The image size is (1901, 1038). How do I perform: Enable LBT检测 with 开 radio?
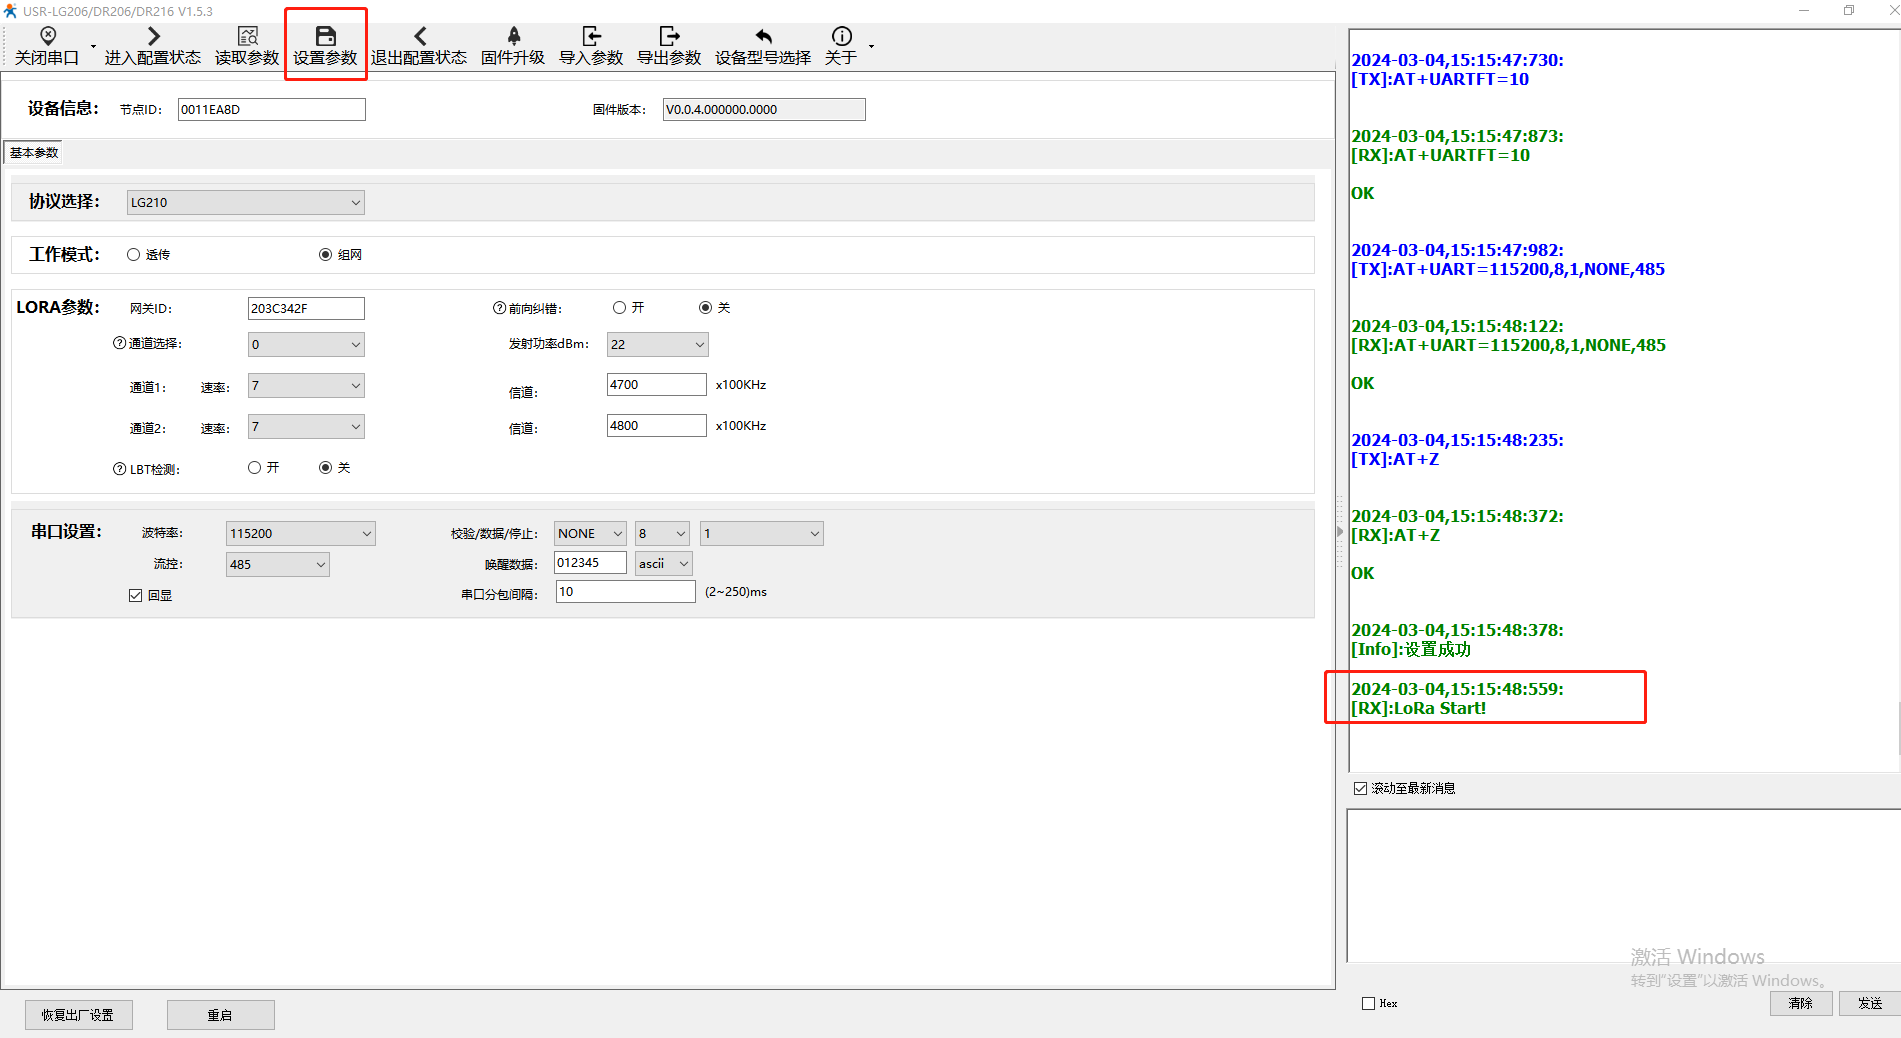click(x=254, y=468)
